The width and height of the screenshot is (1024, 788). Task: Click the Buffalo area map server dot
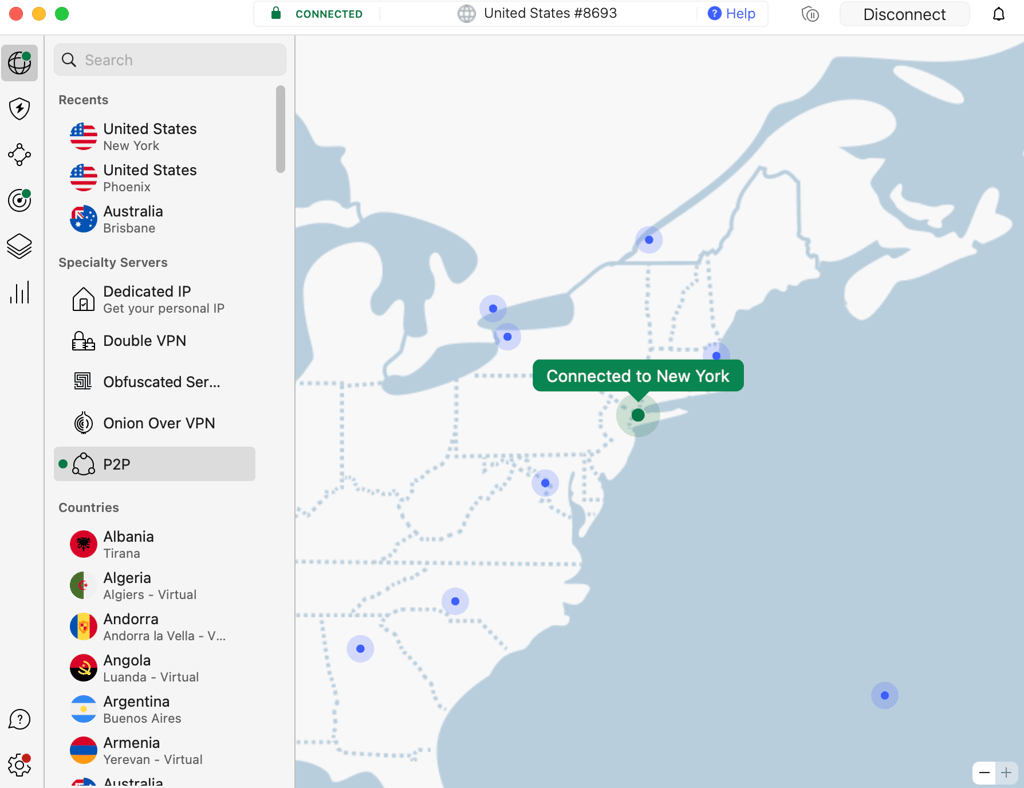pyautogui.click(x=507, y=337)
